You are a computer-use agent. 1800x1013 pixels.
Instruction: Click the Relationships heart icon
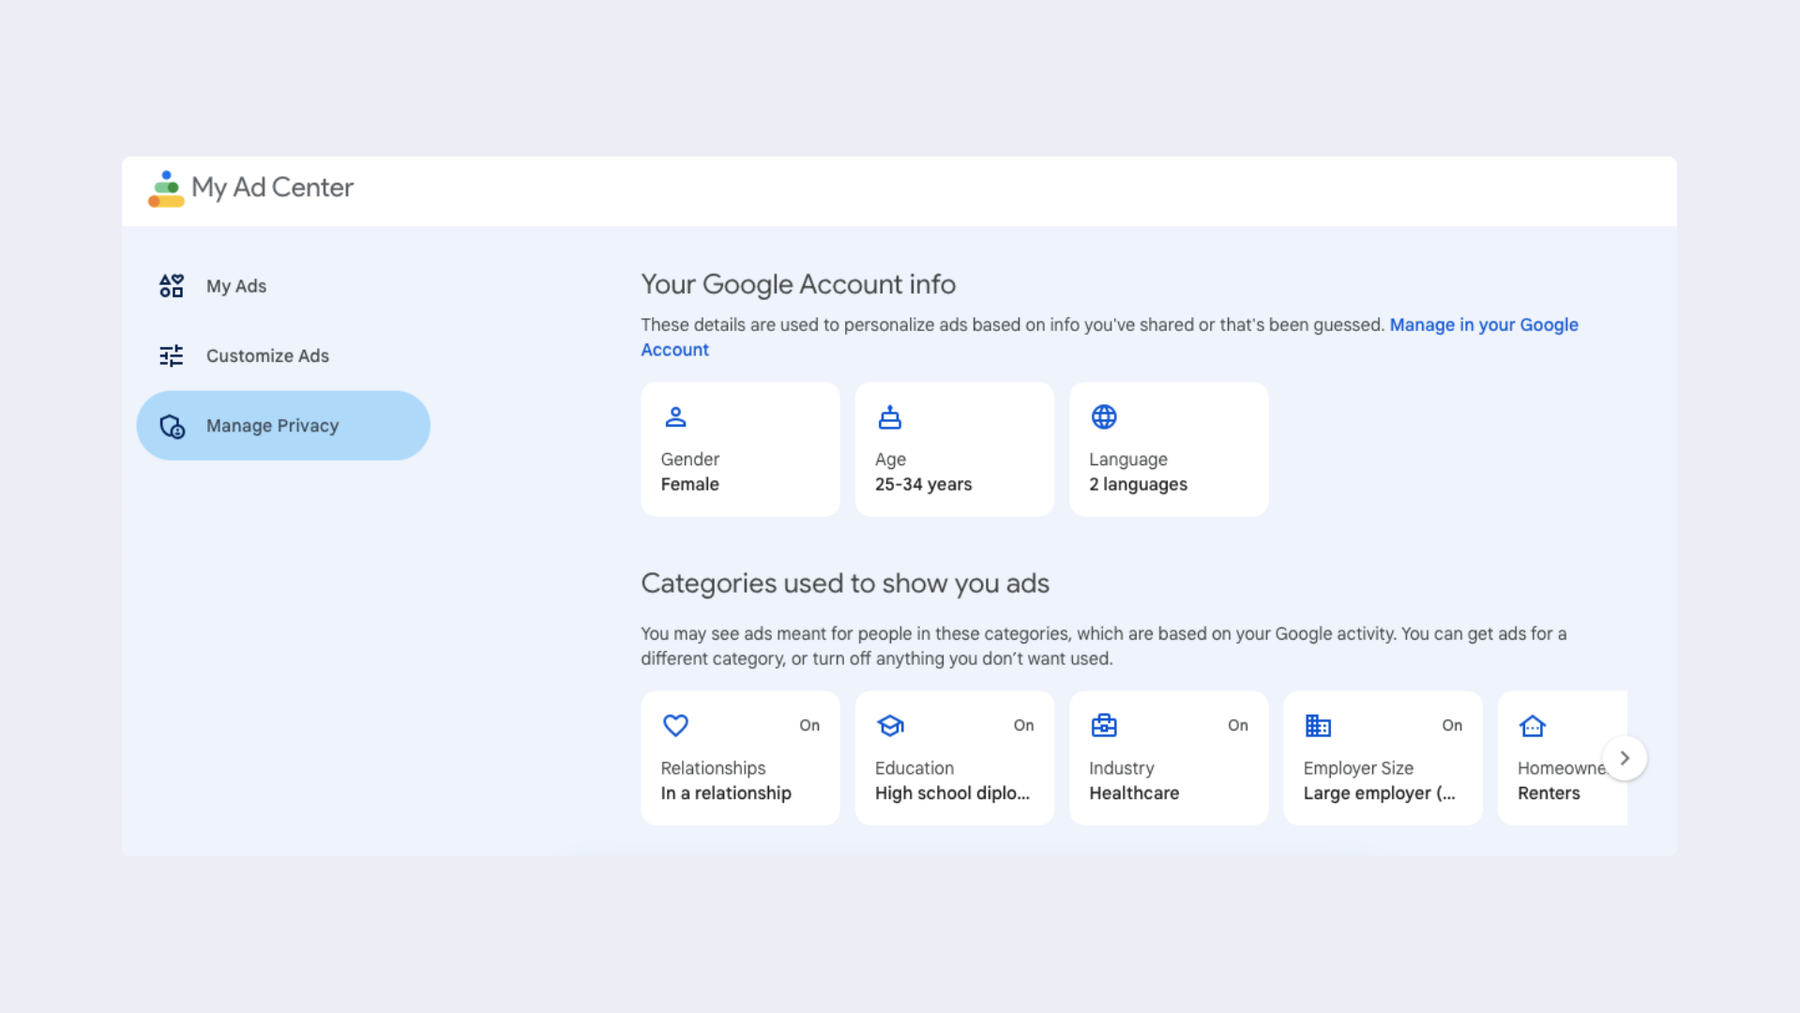click(676, 725)
